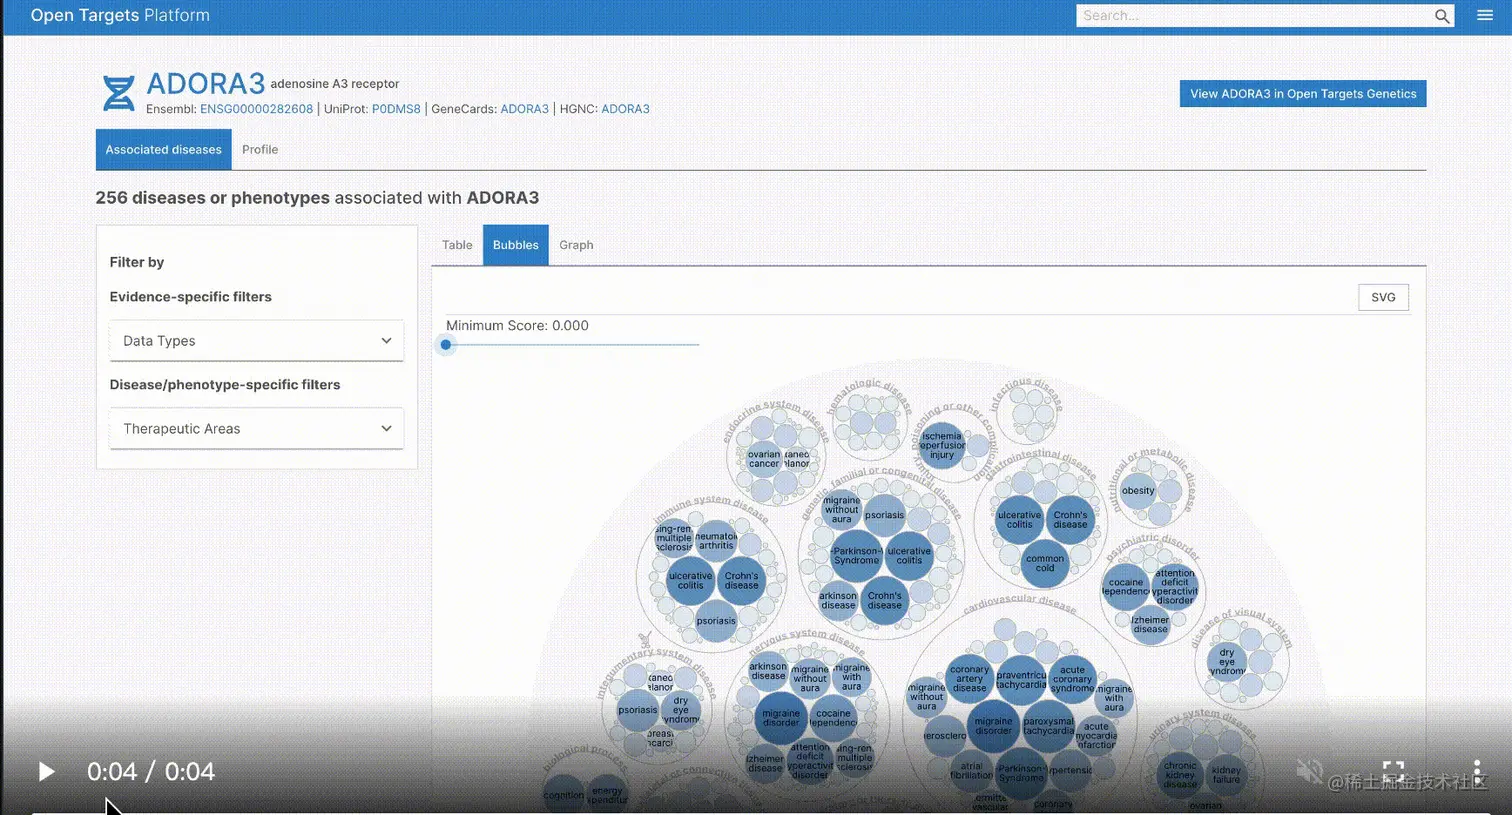The width and height of the screenshot is (1512, 815).
Task: Open the GeneCards ADORA3 link
Action: coord(525,109)
